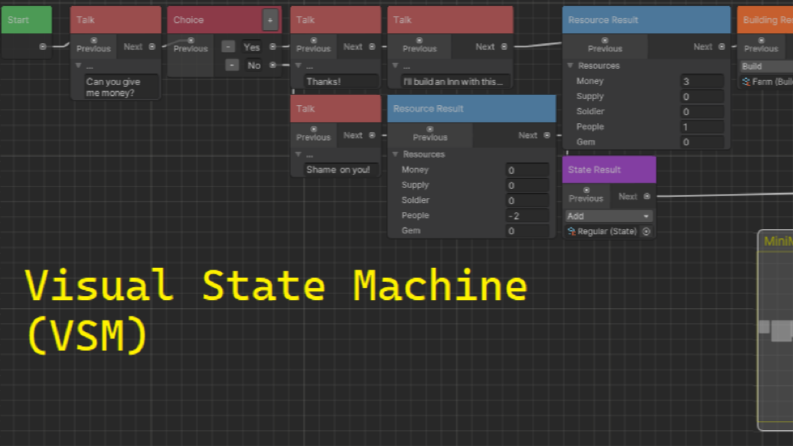Select header of the 'Thanks!' Talk node
Image resolution: width=793 pixels, height=446 pixels.
click(335, 20)
